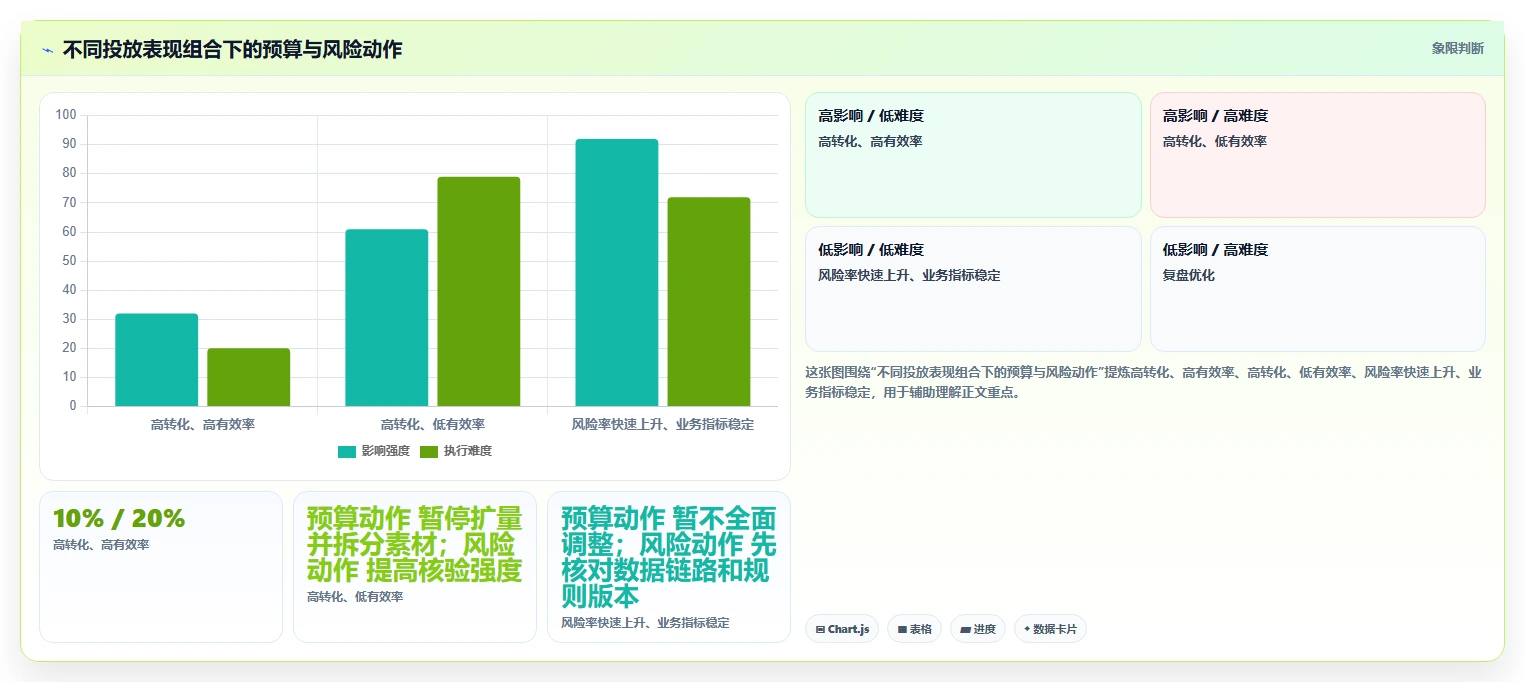Open the 高影响 / 低难度 quadrant card
This screenshot has width=1525, height=682.
973,155
